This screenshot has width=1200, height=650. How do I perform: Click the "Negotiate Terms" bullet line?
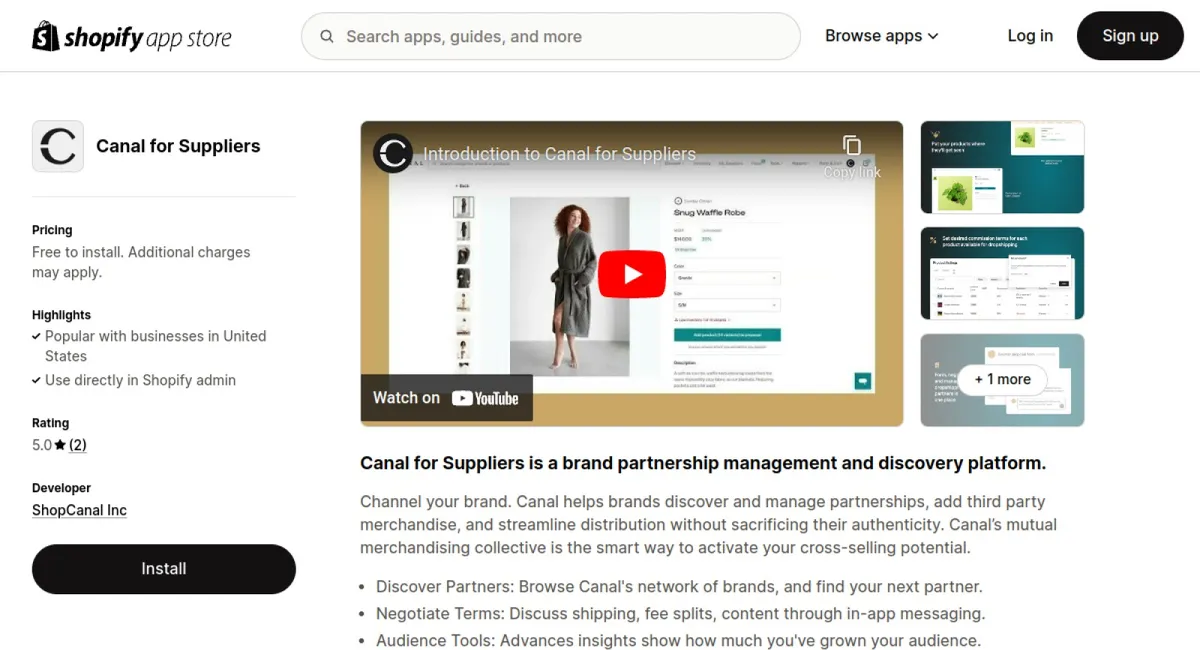pyautogui.click(x=680, y=613)
